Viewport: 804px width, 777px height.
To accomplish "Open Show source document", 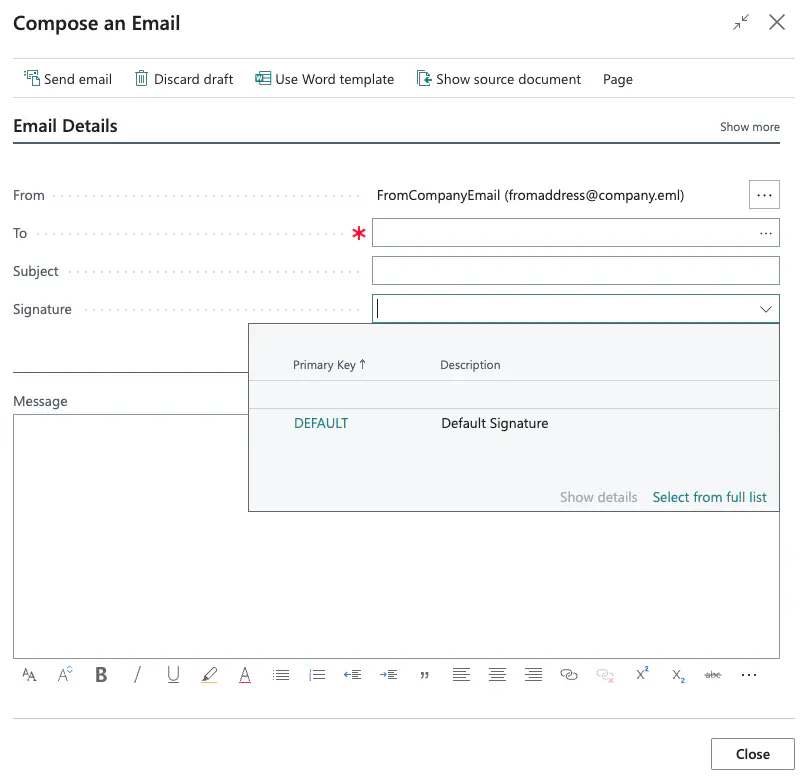I will 498,79.
